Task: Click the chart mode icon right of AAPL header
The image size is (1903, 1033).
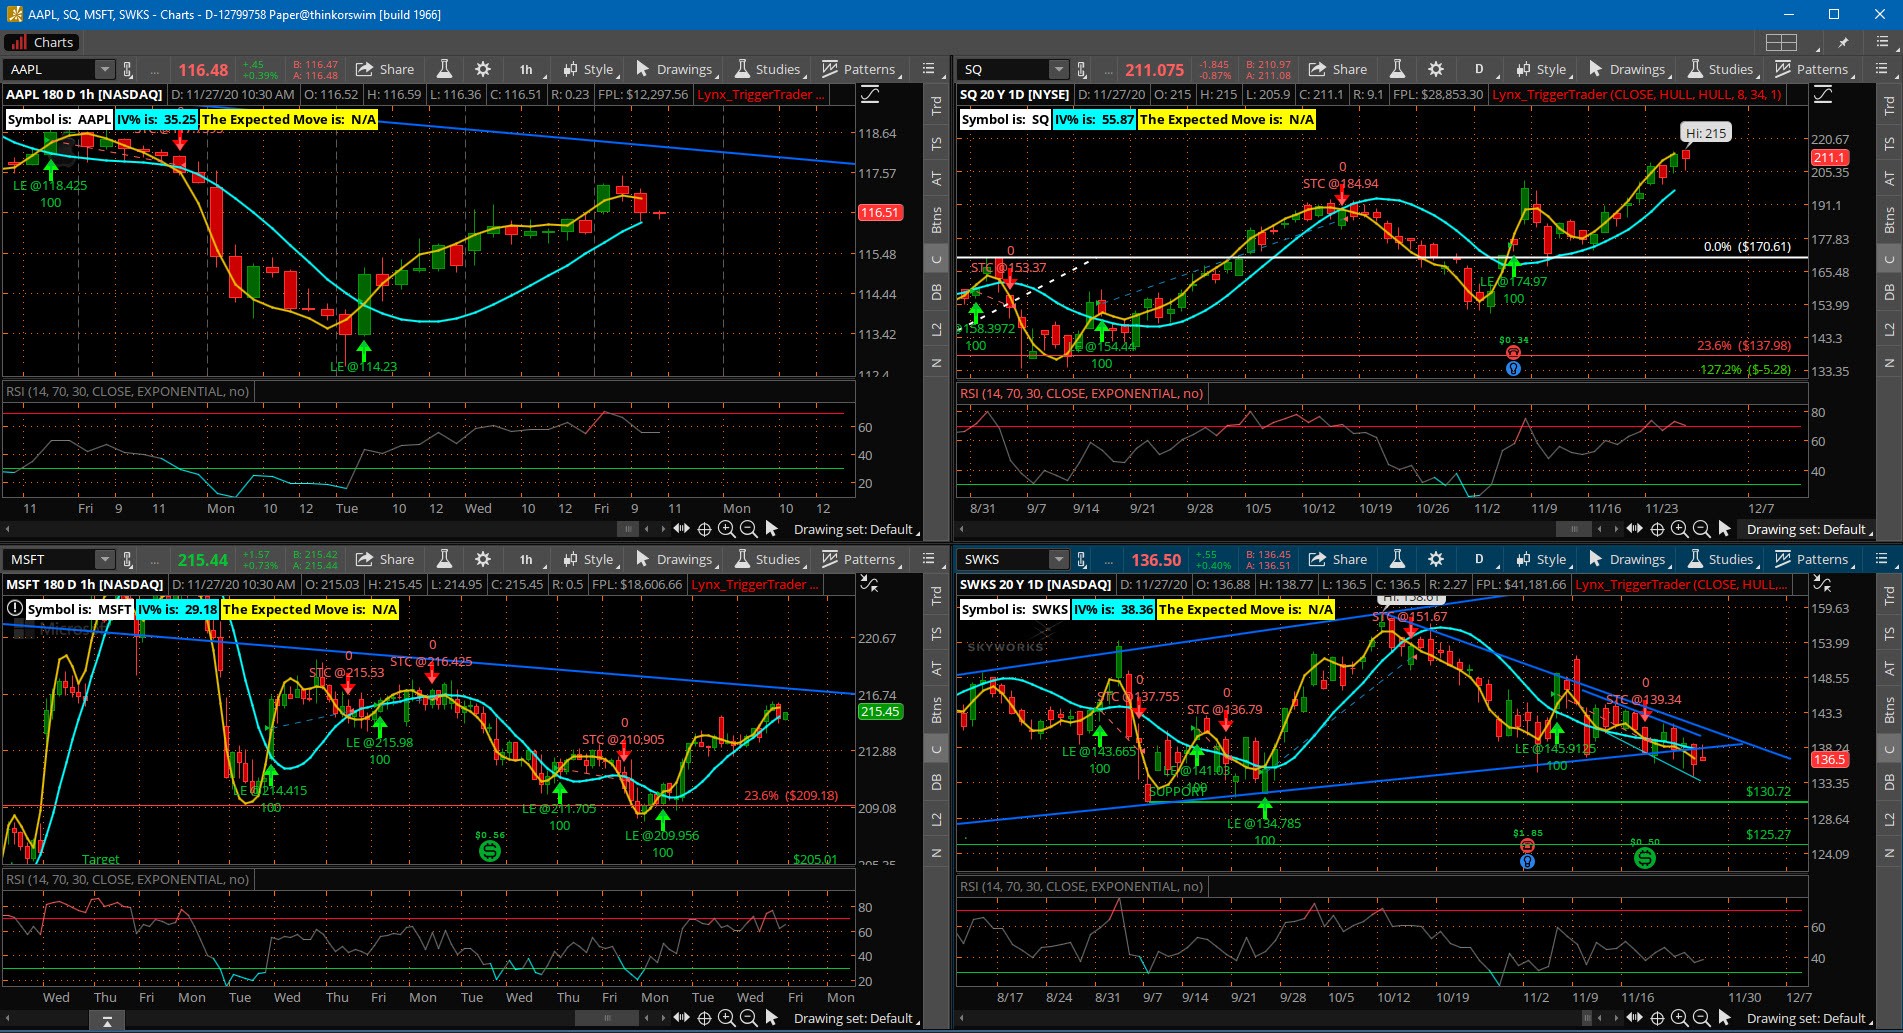Action: 870,94
